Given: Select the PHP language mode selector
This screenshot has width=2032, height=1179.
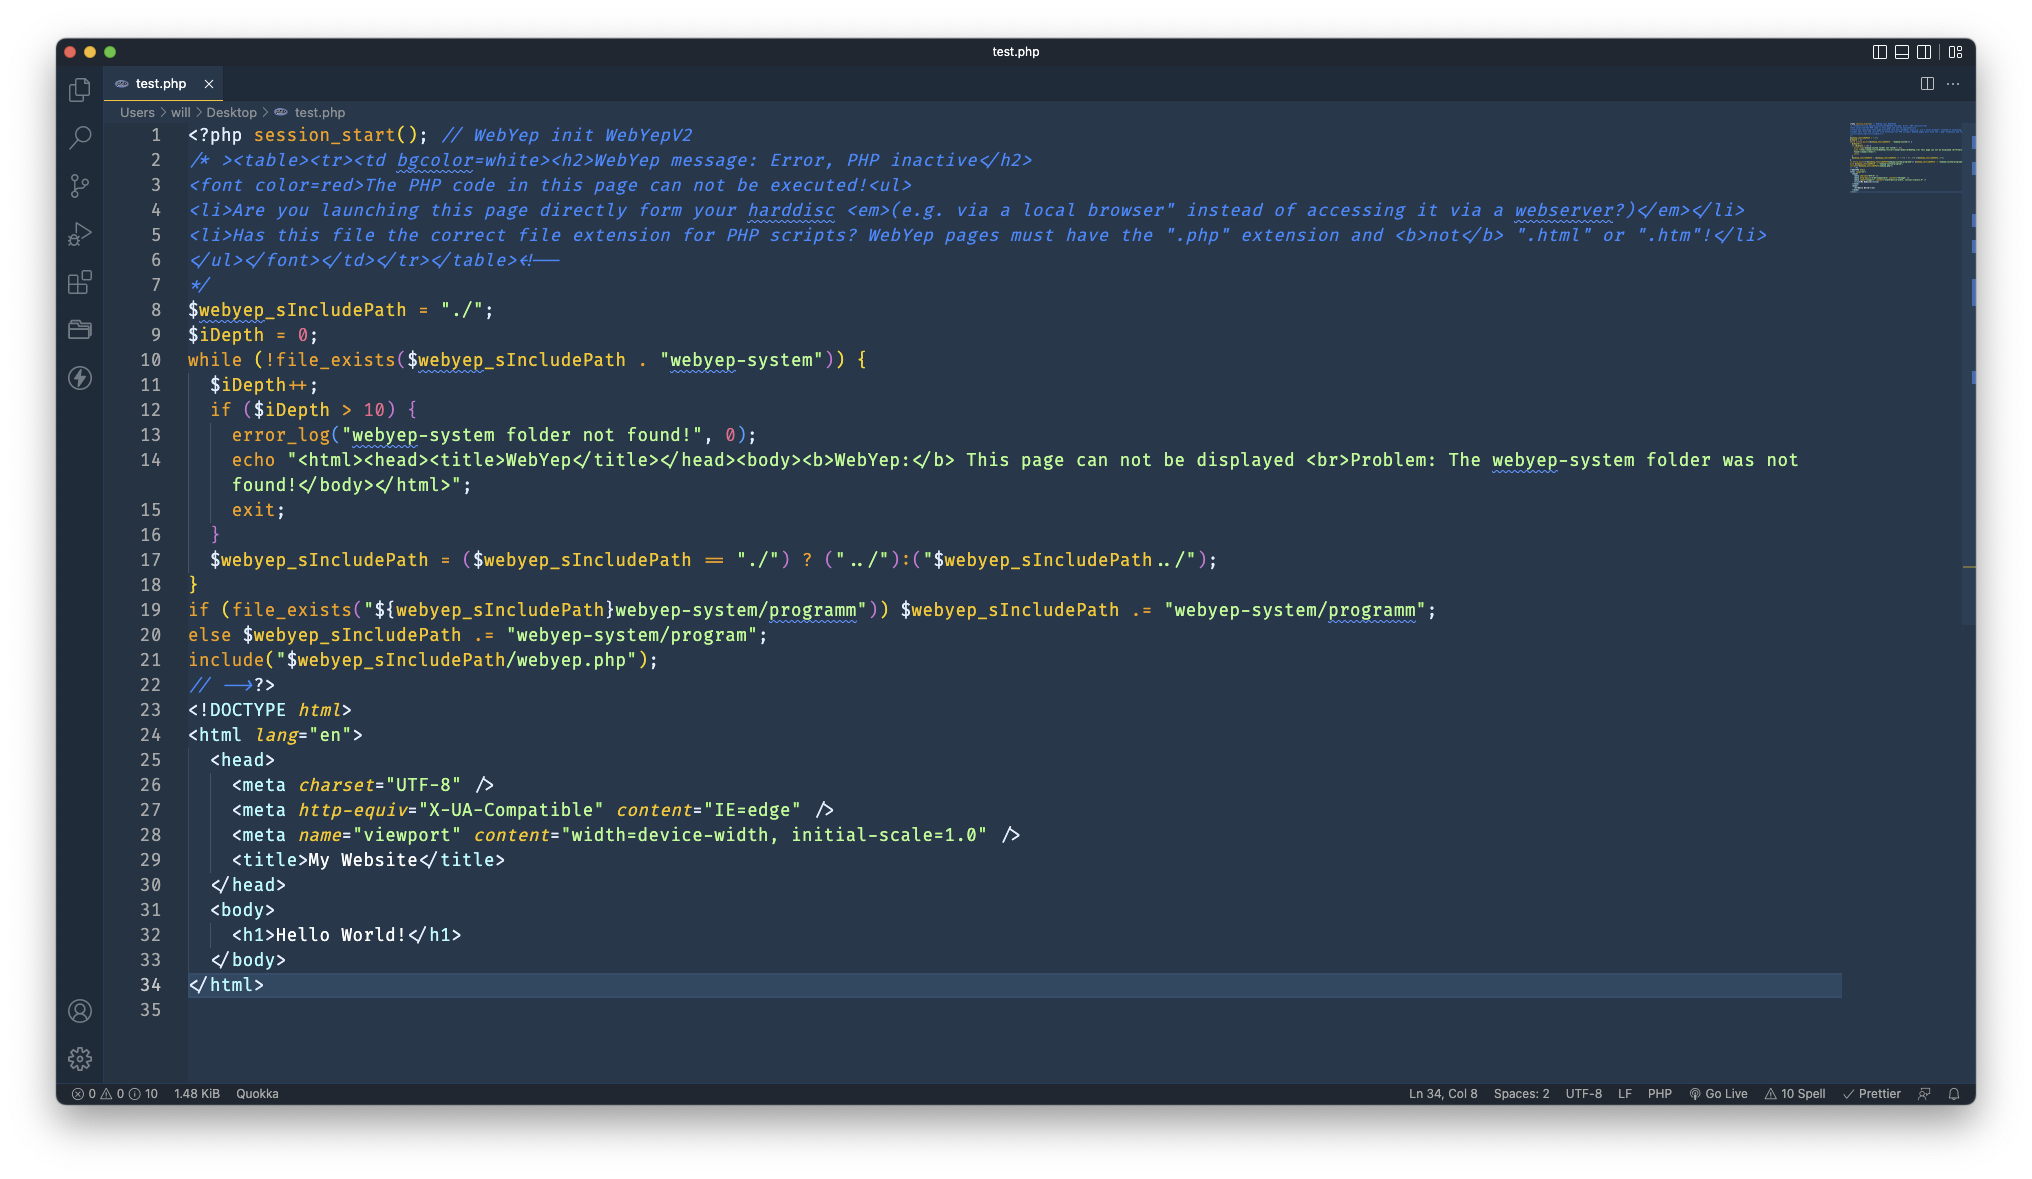Looking at the screenshot, I should 1659,1094.
